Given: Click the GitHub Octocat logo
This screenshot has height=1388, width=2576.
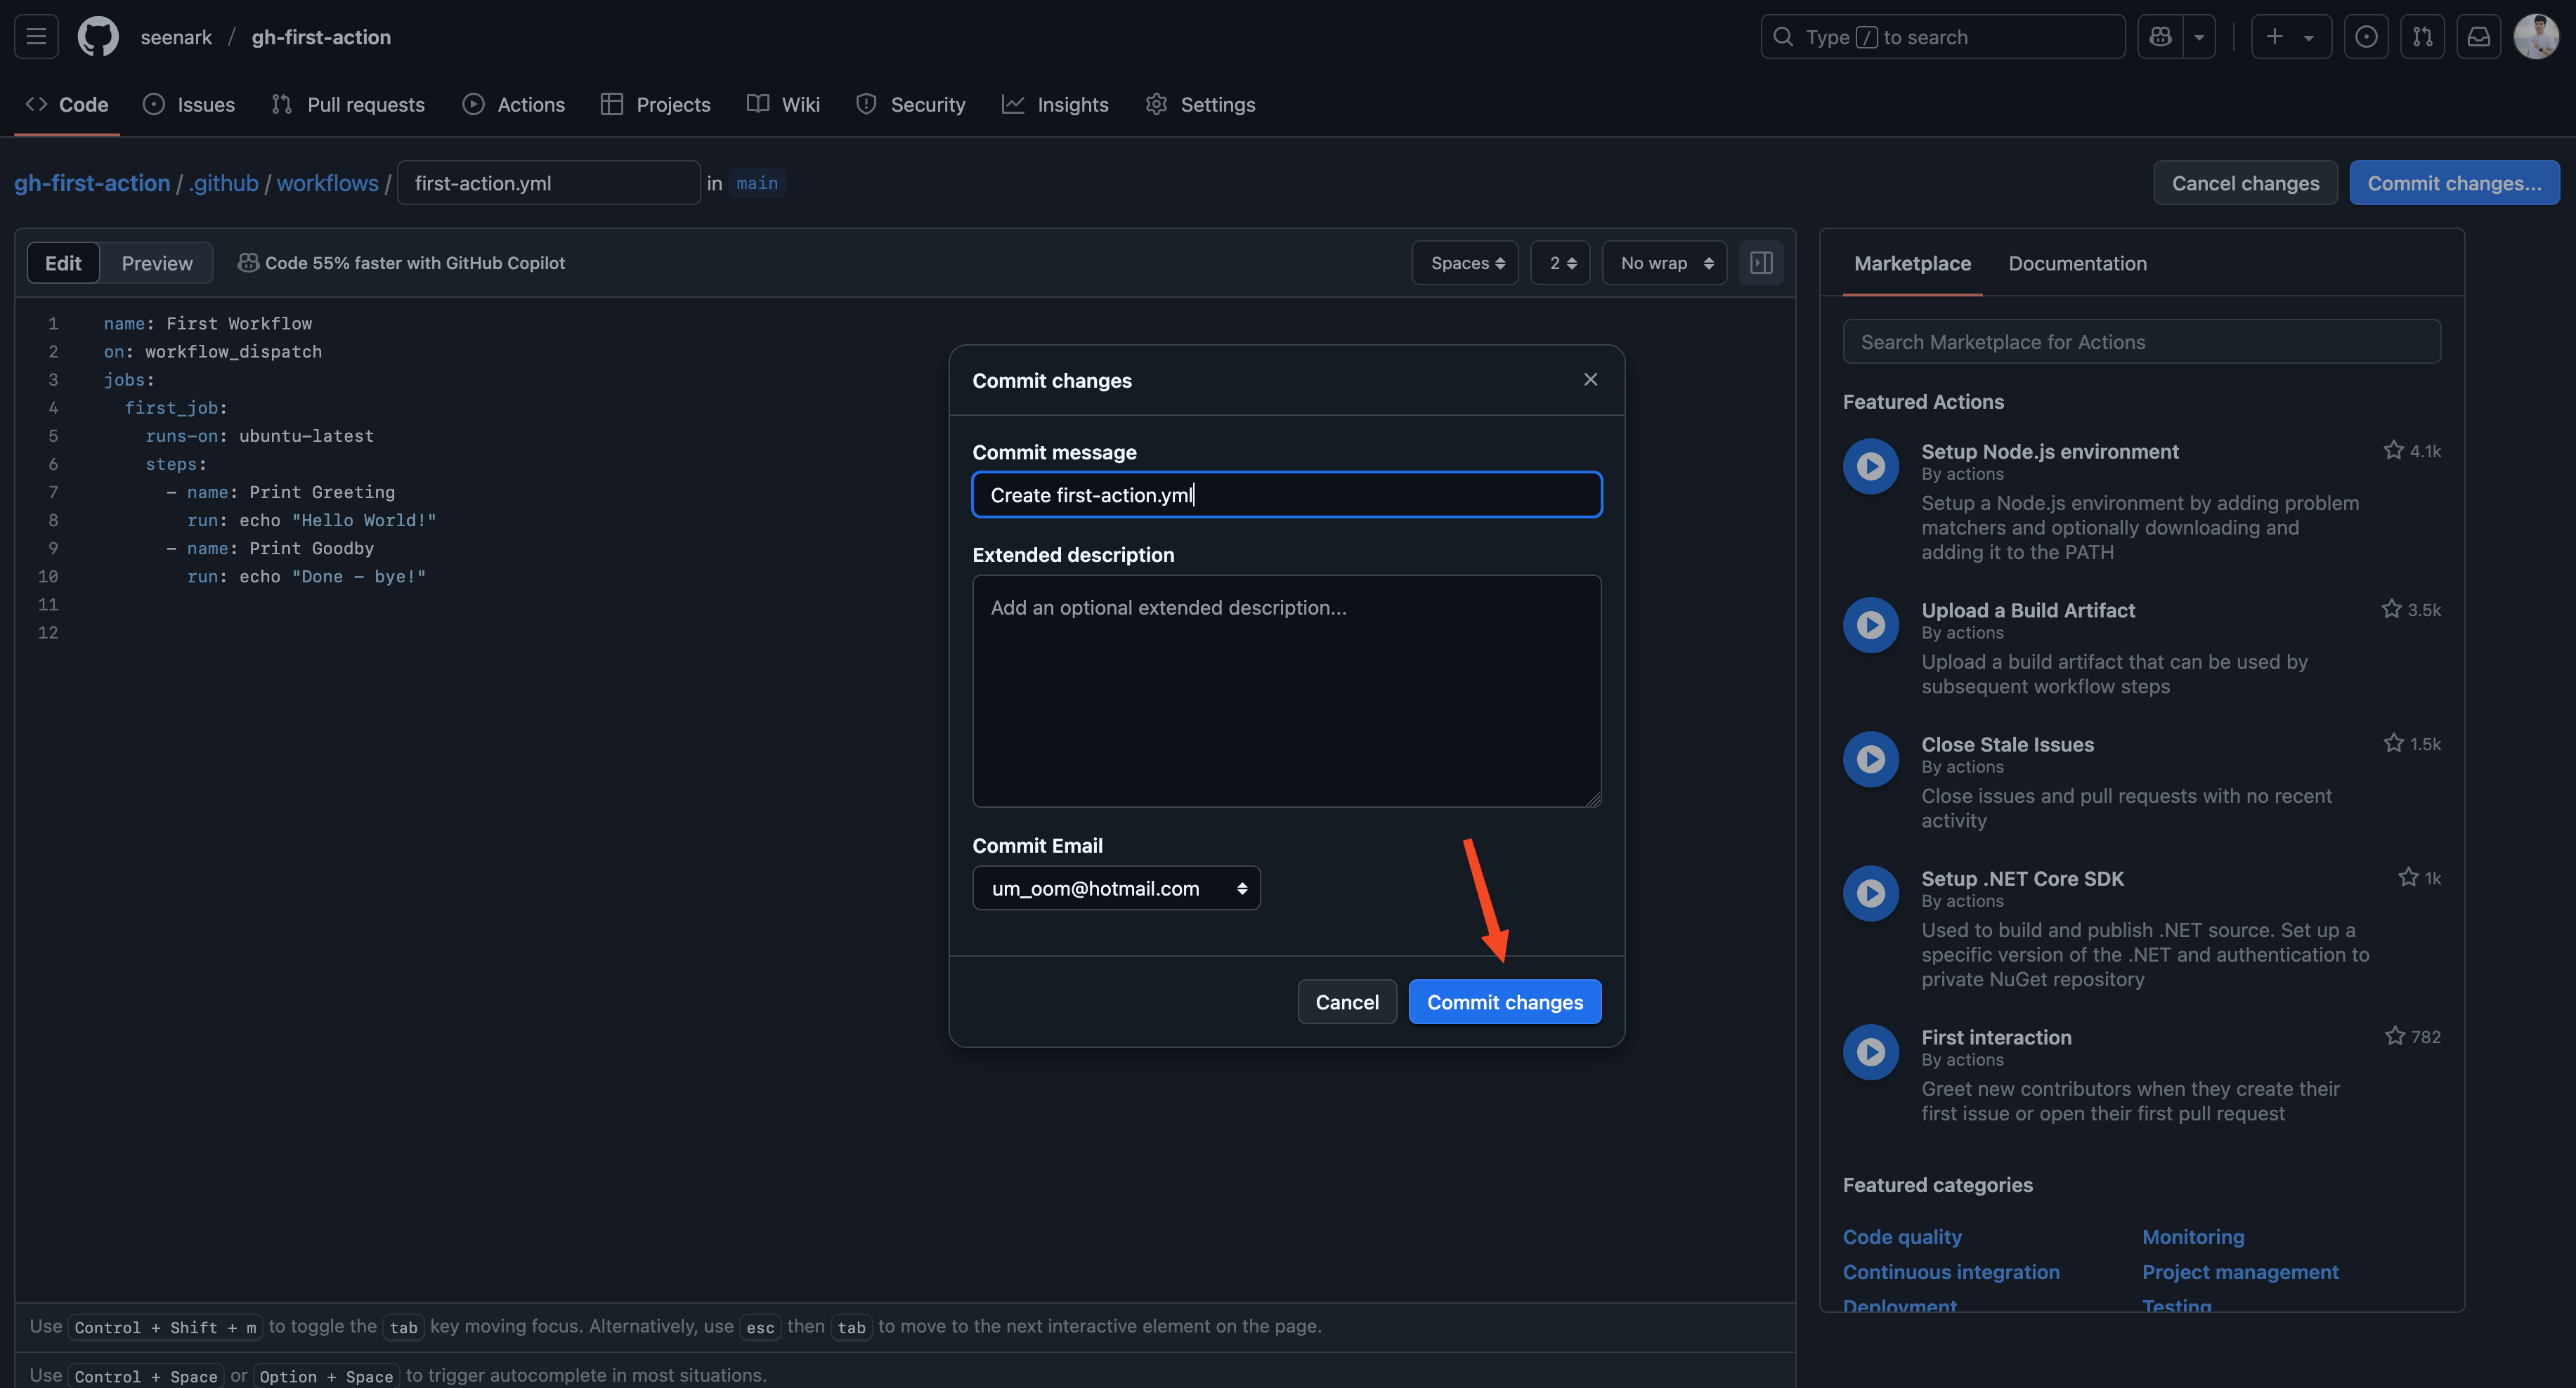Looking at the screenshot, I should 98,37.
